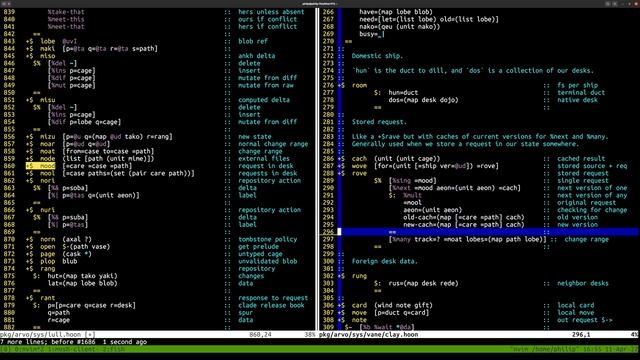Click the 'single request' comment
640x360 pixels.
pyautogui.click(x=583, y=181)
